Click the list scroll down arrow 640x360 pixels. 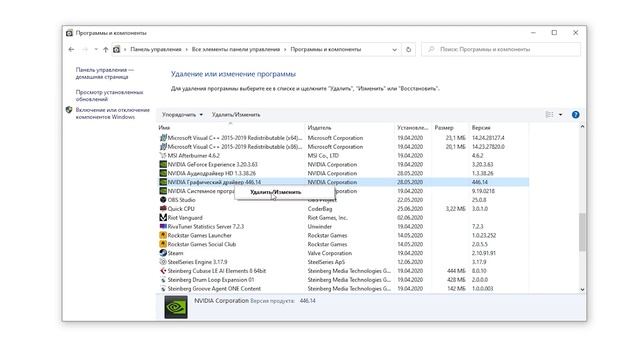pos(582,289)
